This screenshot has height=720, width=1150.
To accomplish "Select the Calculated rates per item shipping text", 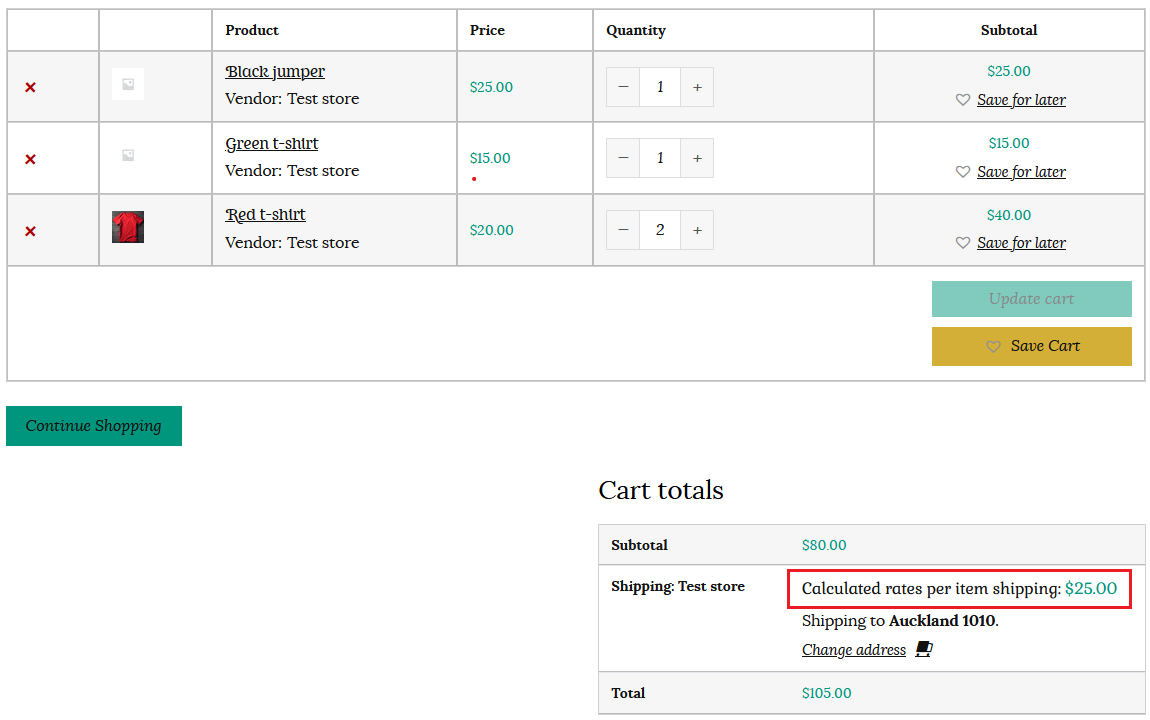I will 959,589.
